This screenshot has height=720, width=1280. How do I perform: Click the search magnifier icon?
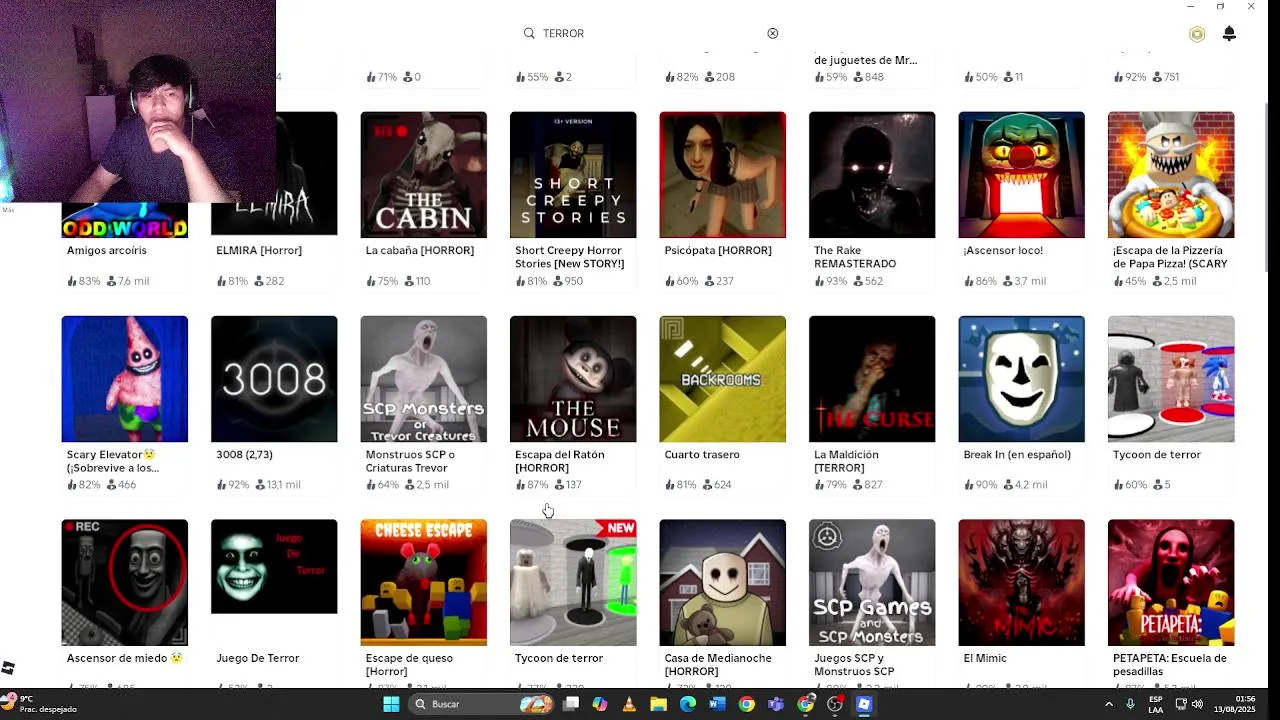point(529,33)
